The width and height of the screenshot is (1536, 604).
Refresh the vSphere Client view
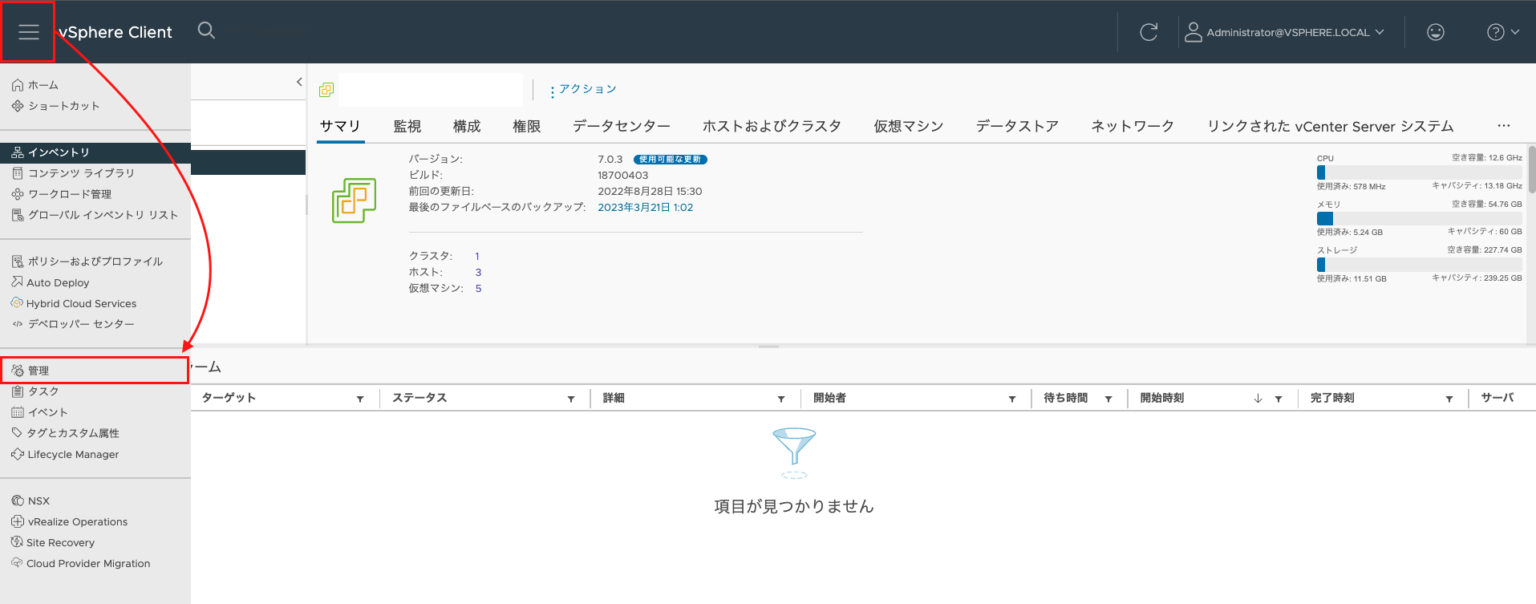[1148, 31]
